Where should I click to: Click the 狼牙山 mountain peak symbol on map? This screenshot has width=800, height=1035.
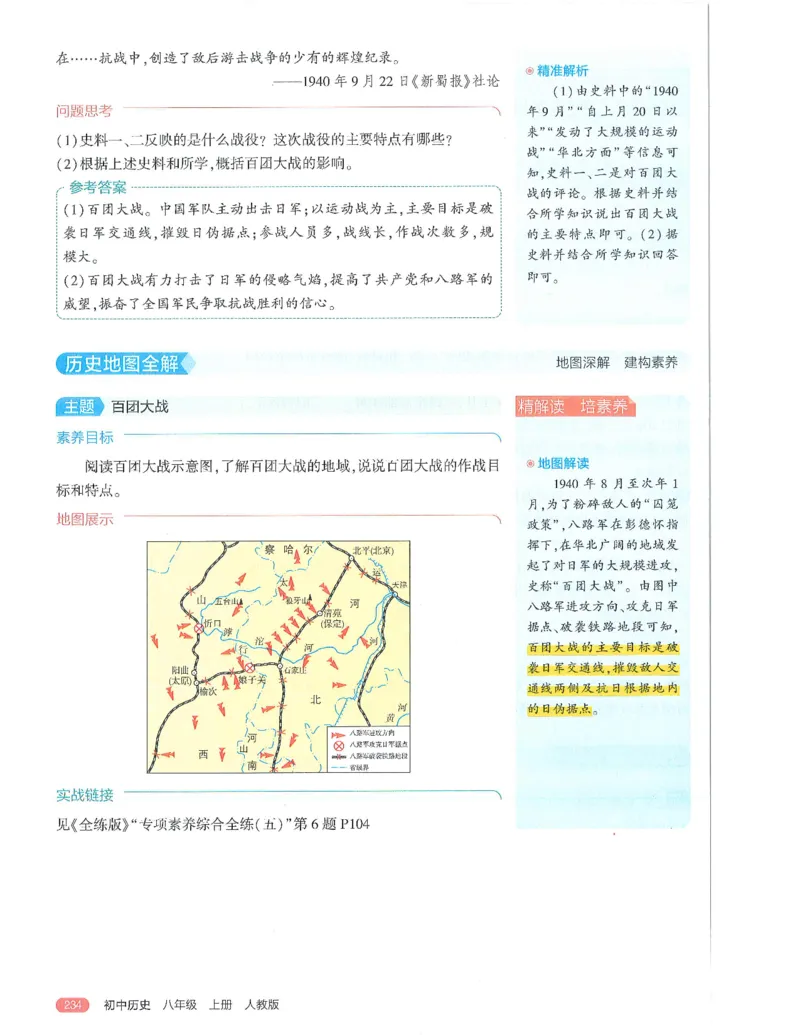click(310, 597)
